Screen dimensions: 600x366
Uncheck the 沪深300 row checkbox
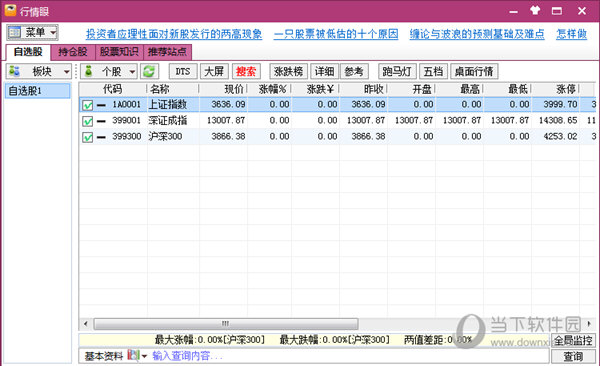88,137
